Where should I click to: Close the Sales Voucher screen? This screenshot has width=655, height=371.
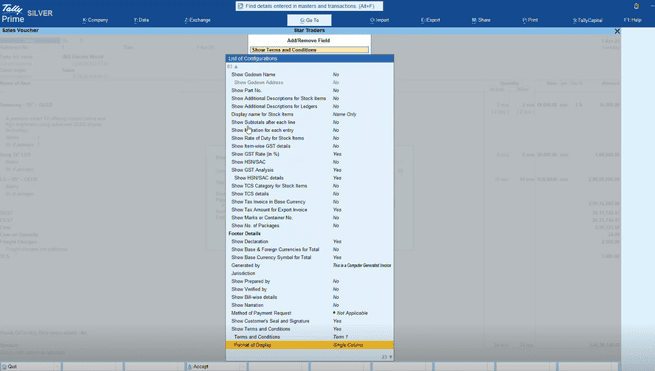tap(617, 31)
